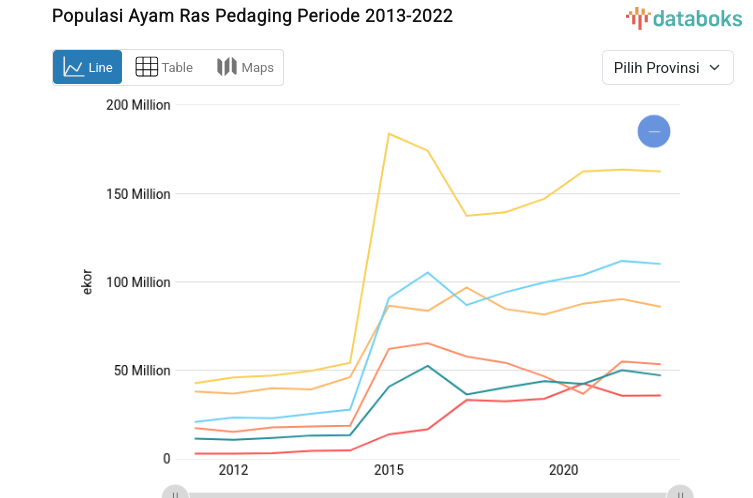Click the table grid icon
Image resolution: width=753 pixels, height=498 pixels.
pos(146,67)
